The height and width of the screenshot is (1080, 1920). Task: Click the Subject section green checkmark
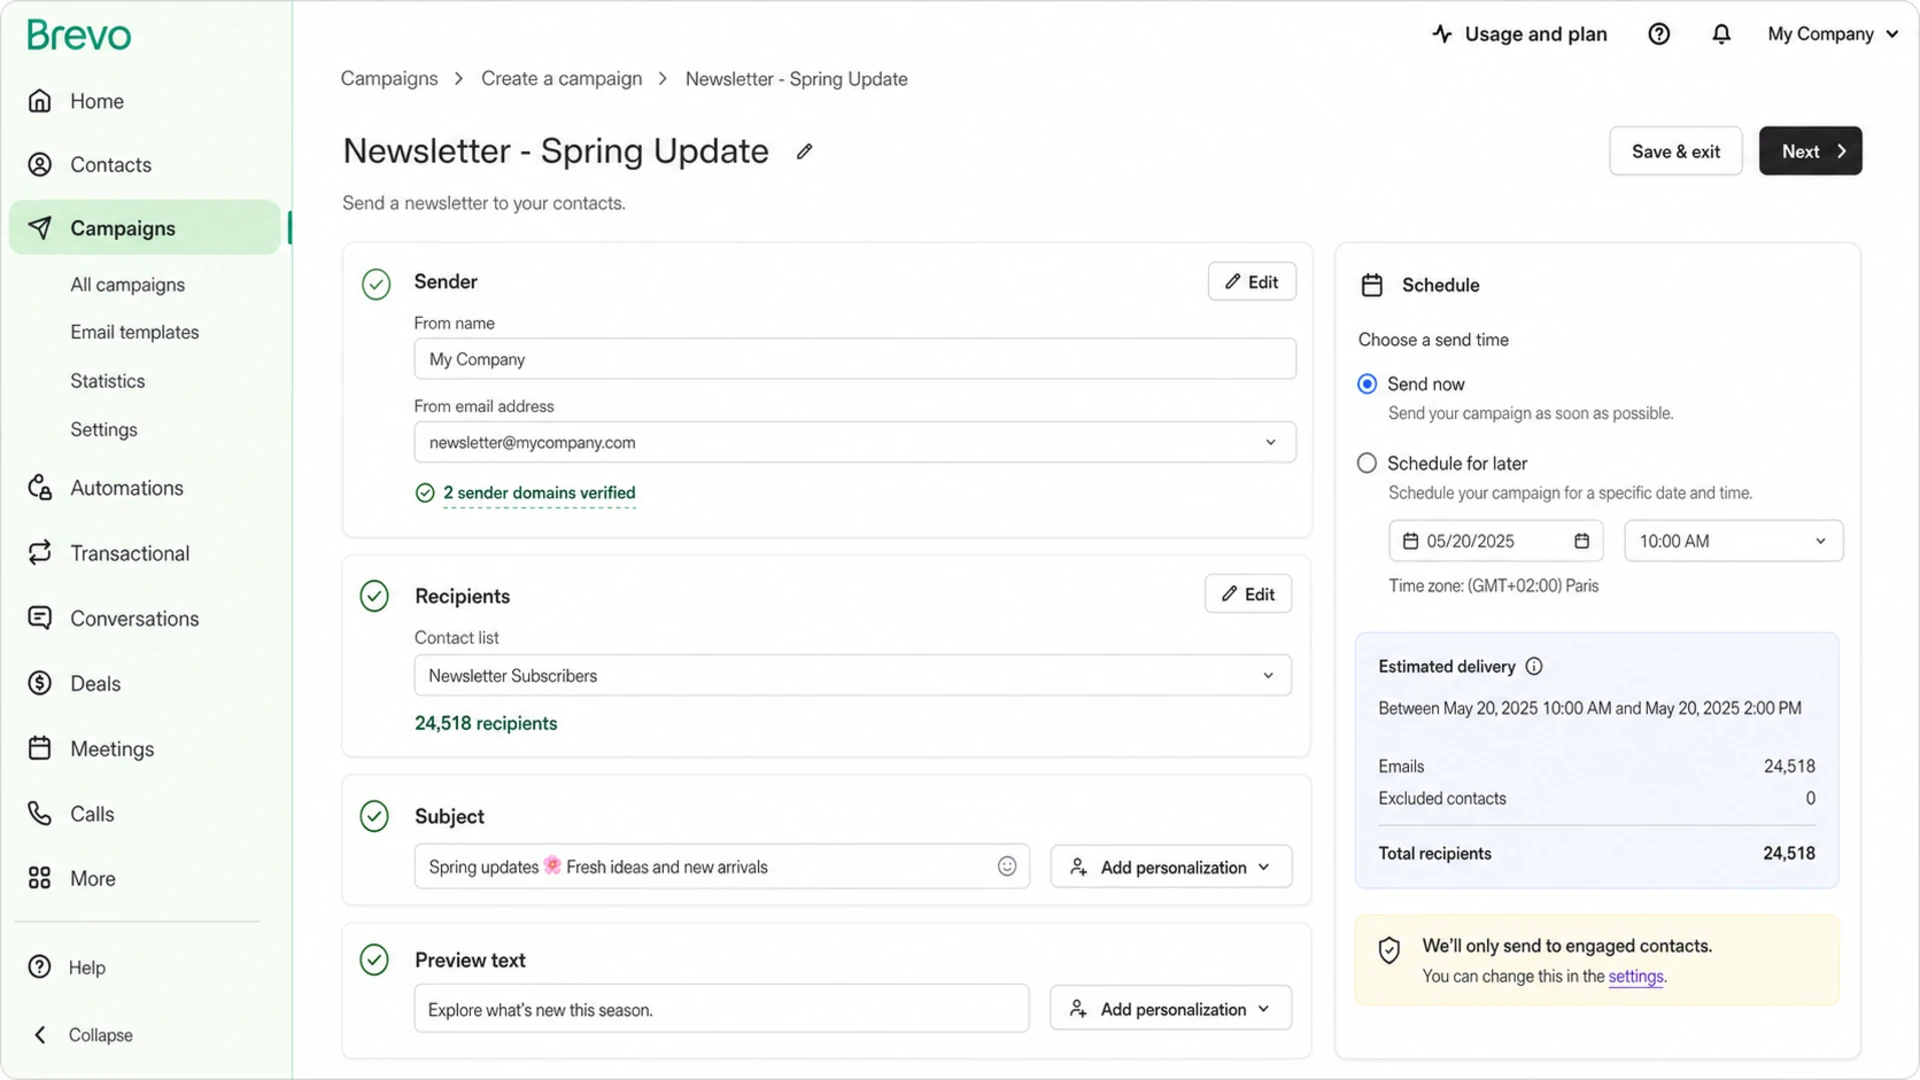coord(374,816)
